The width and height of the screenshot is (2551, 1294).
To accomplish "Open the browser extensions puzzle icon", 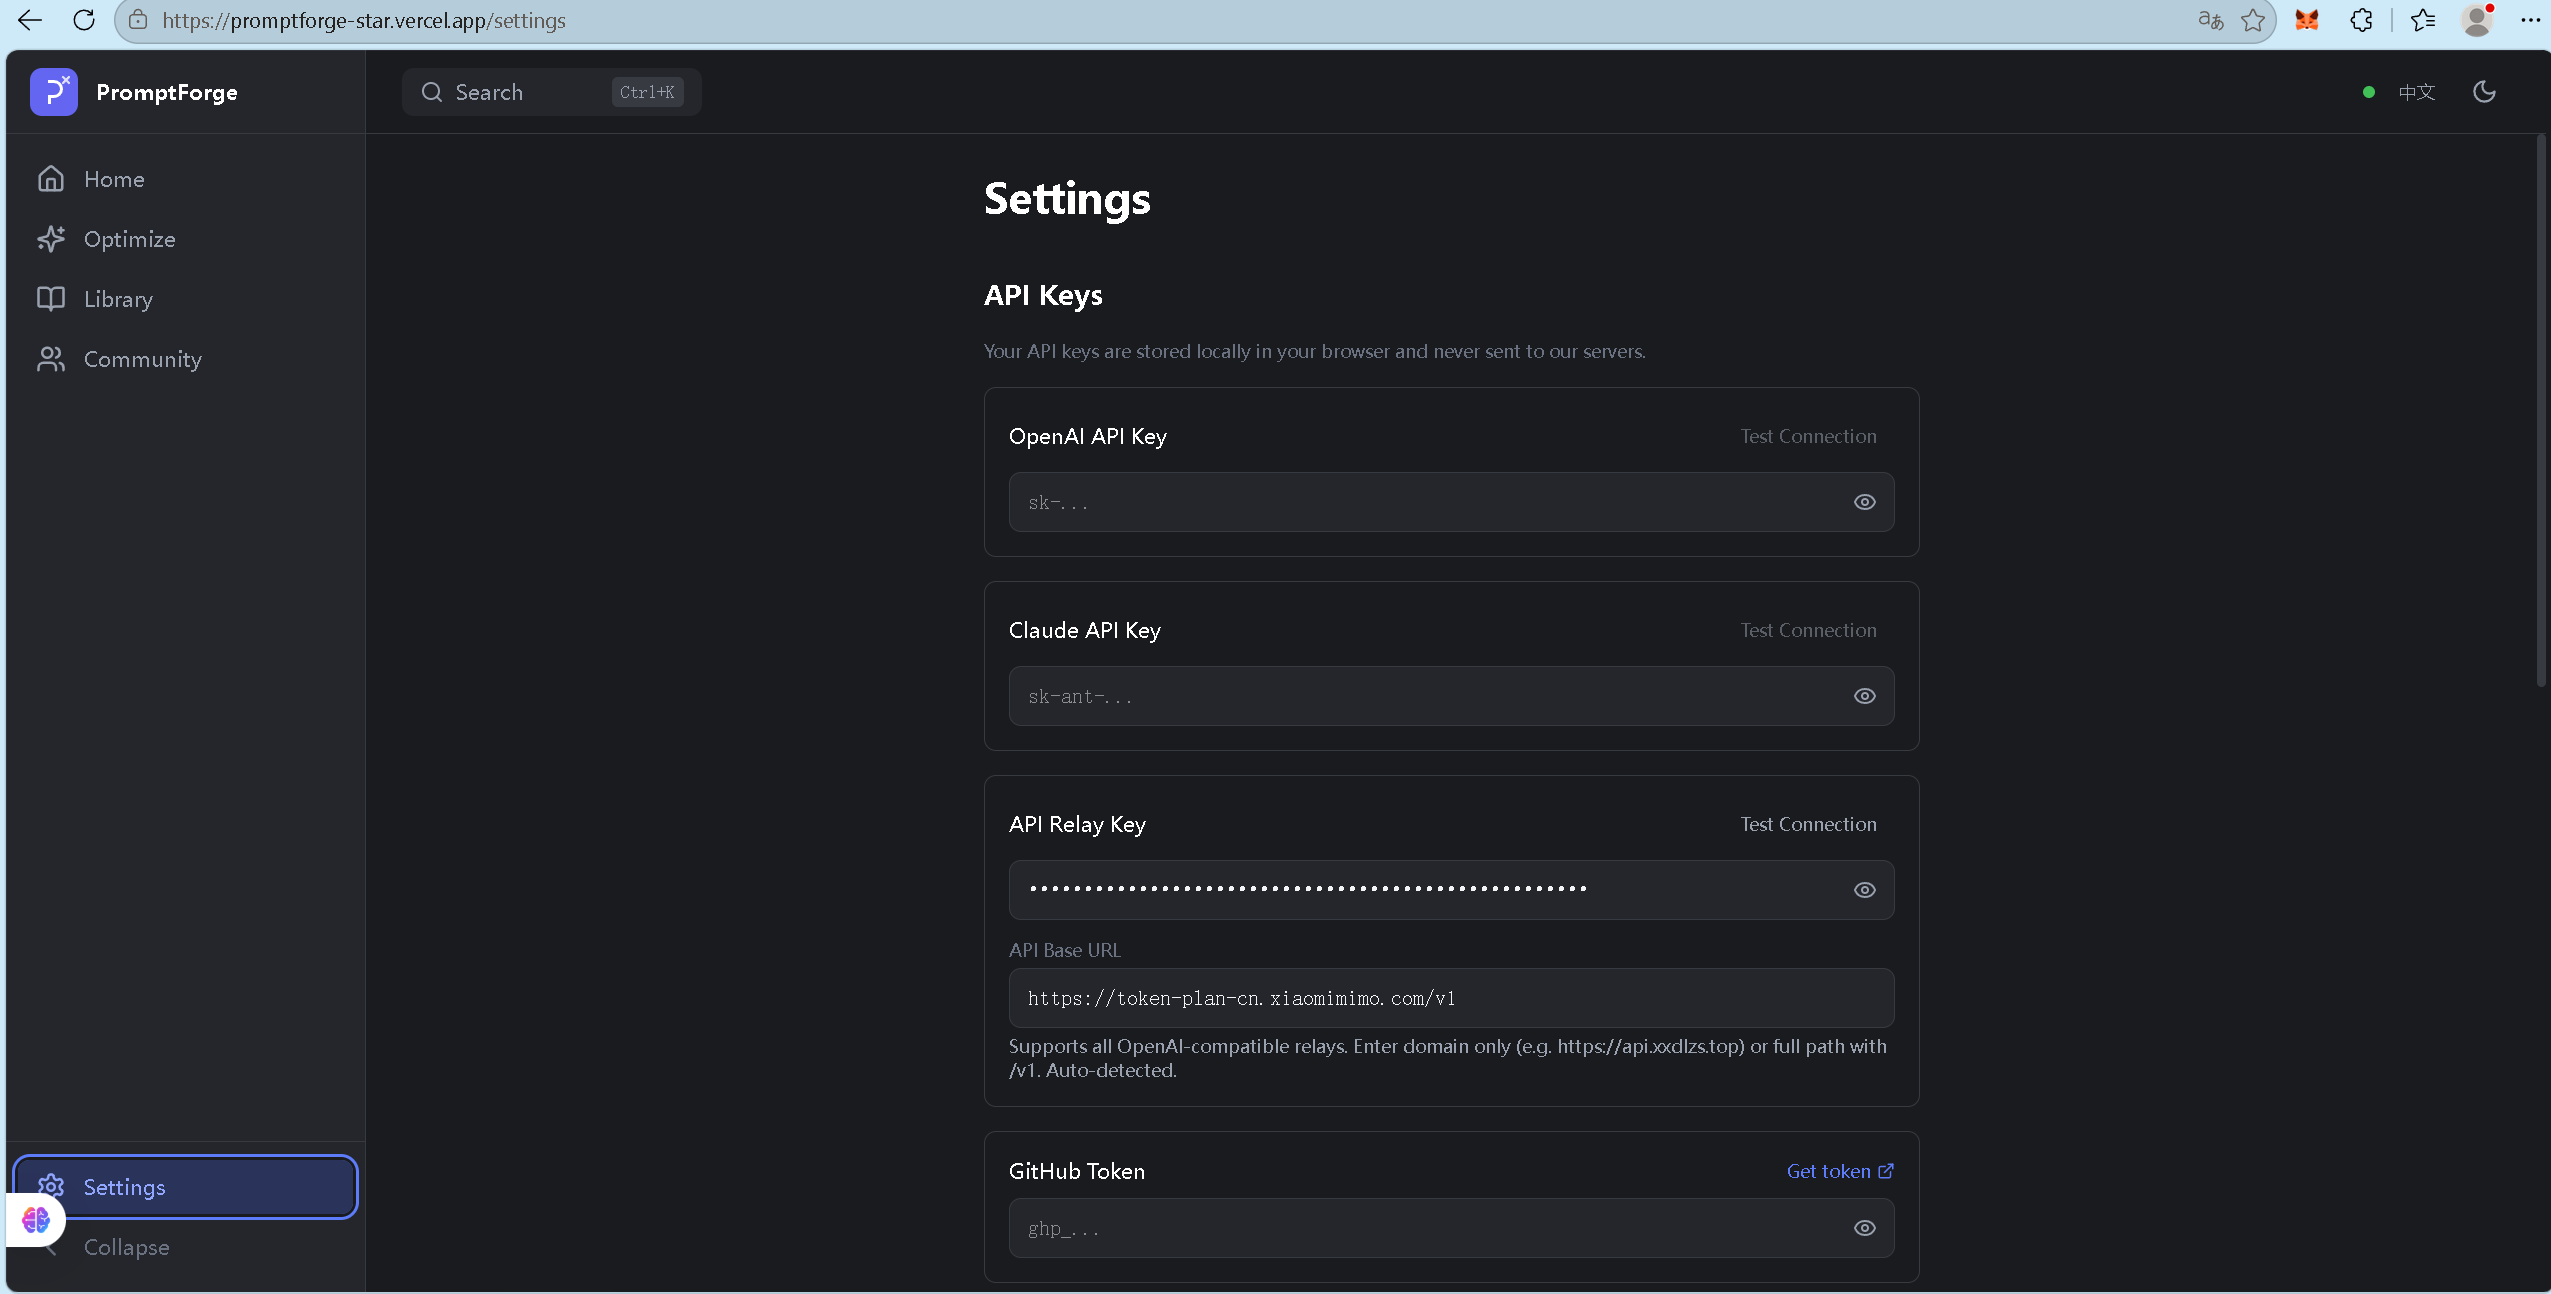I will (2362, 20).
